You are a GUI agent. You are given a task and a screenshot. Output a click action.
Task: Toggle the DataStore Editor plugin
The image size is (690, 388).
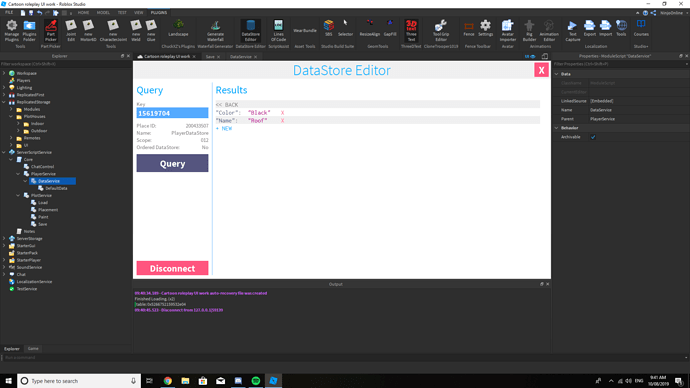[x=250, y=30]
